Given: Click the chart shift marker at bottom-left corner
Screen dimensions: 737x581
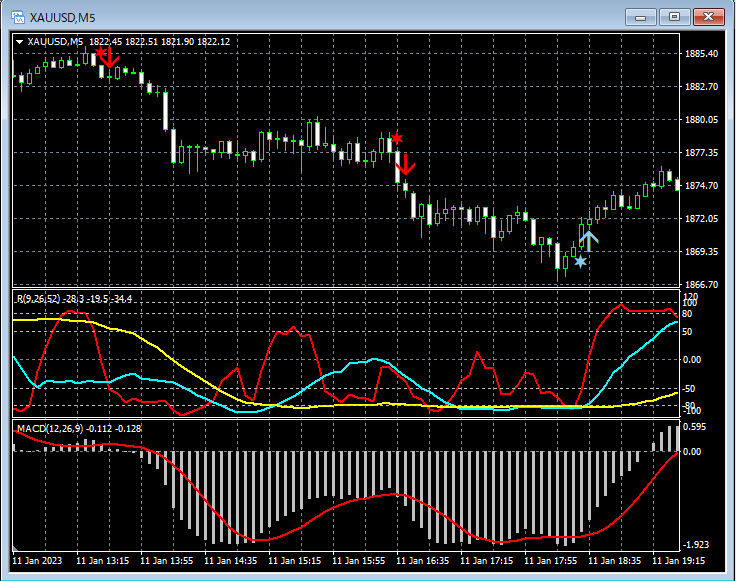Looking at the screenshot, I should pyautogui.click(x=17, y=548).
